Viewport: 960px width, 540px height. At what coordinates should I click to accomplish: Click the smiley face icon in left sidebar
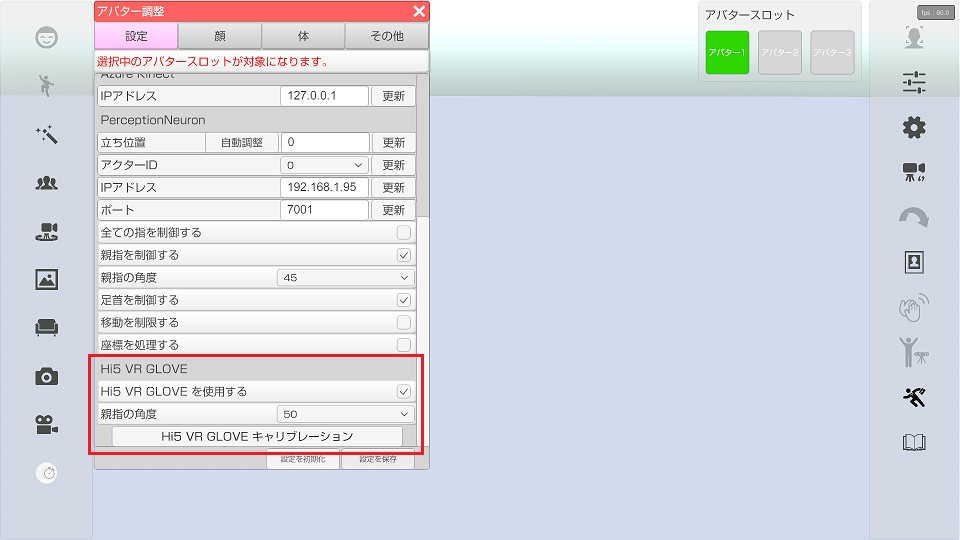point(47,38)
